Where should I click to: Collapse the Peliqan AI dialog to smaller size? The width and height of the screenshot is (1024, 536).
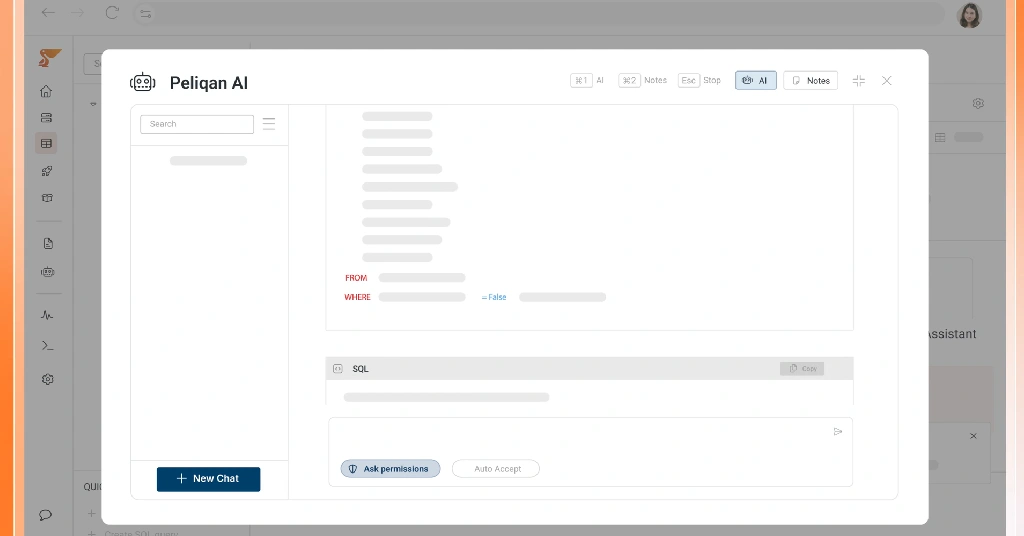pyautogui.click(x=859, y=80)
